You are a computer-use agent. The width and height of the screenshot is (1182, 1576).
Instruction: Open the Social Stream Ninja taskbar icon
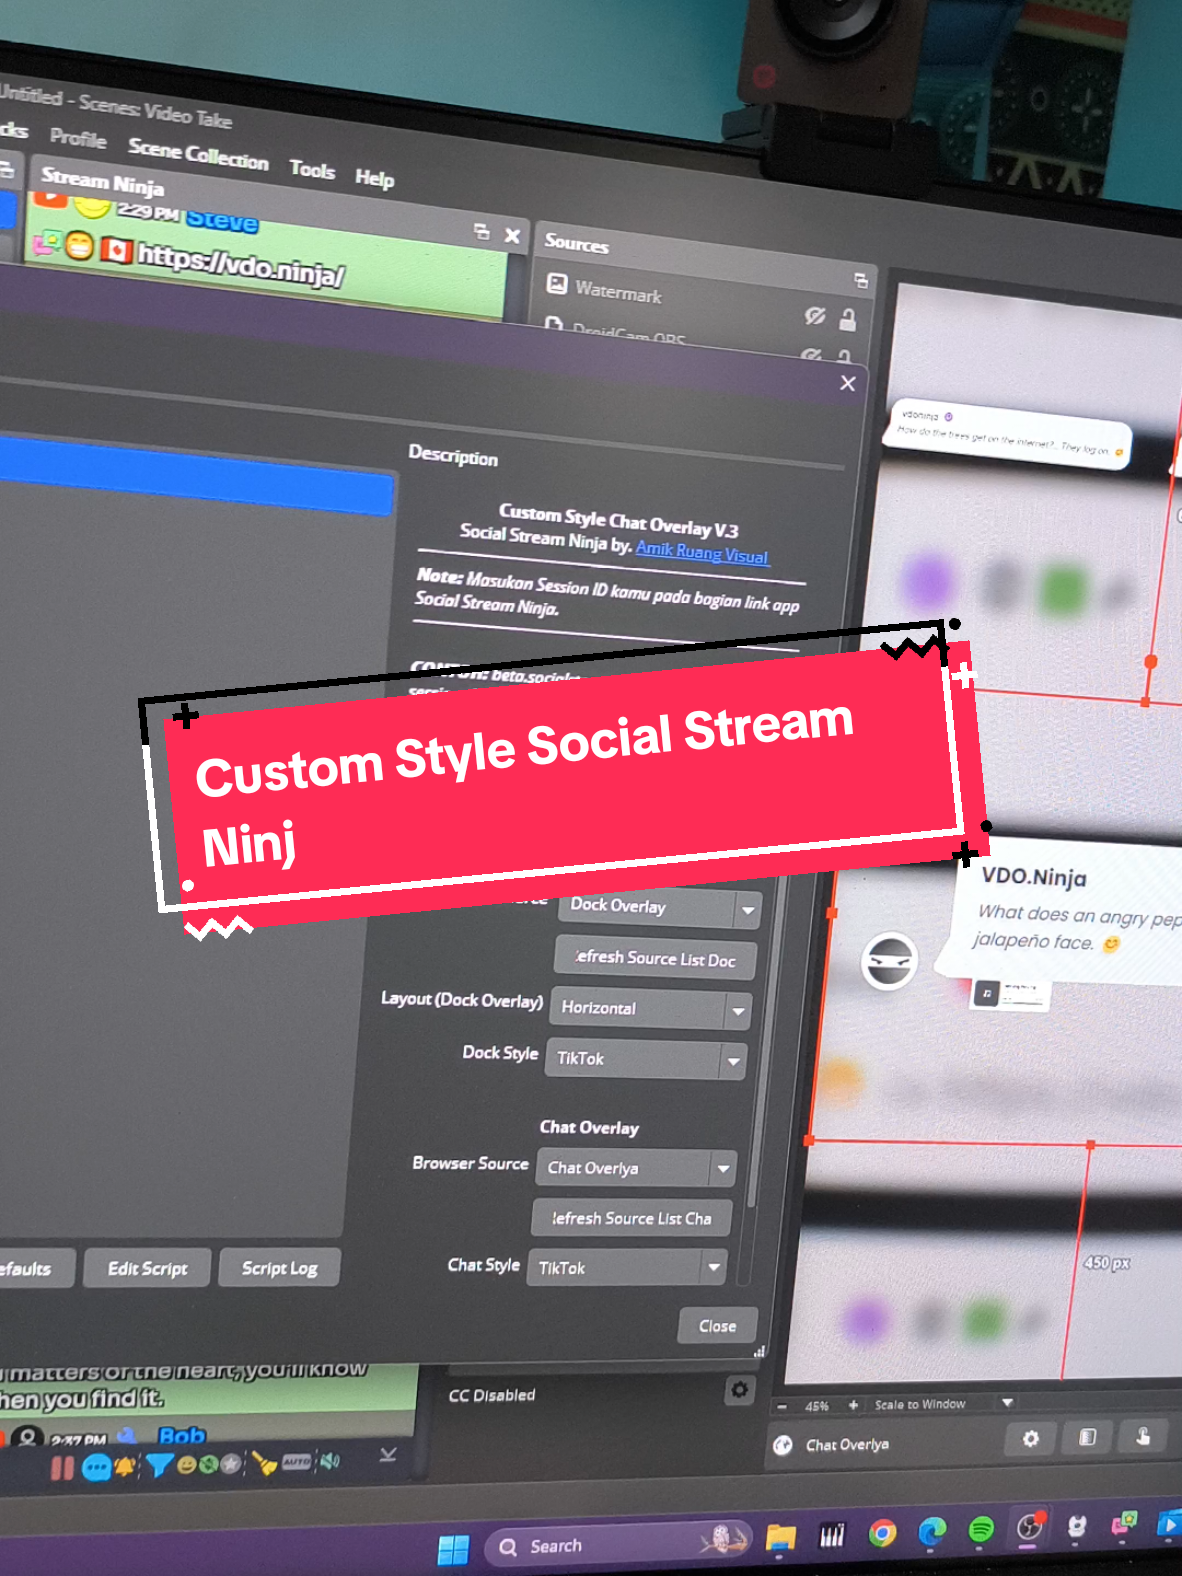coord(1124,1524)
